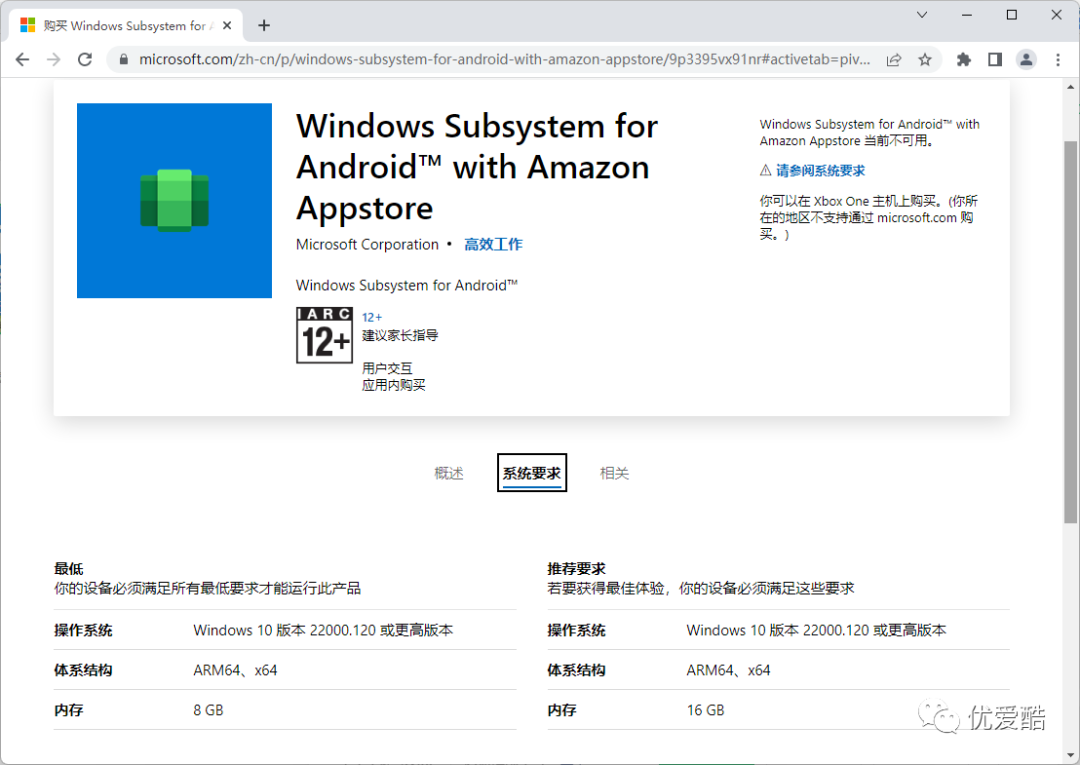Open the Extensions puzzle icon
1080x765 pixels.
coord(964,60)
